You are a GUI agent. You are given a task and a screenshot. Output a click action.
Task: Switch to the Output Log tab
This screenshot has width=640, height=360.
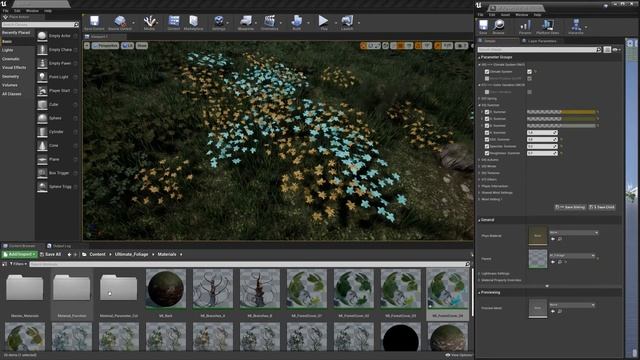click(x=59, y=246)
